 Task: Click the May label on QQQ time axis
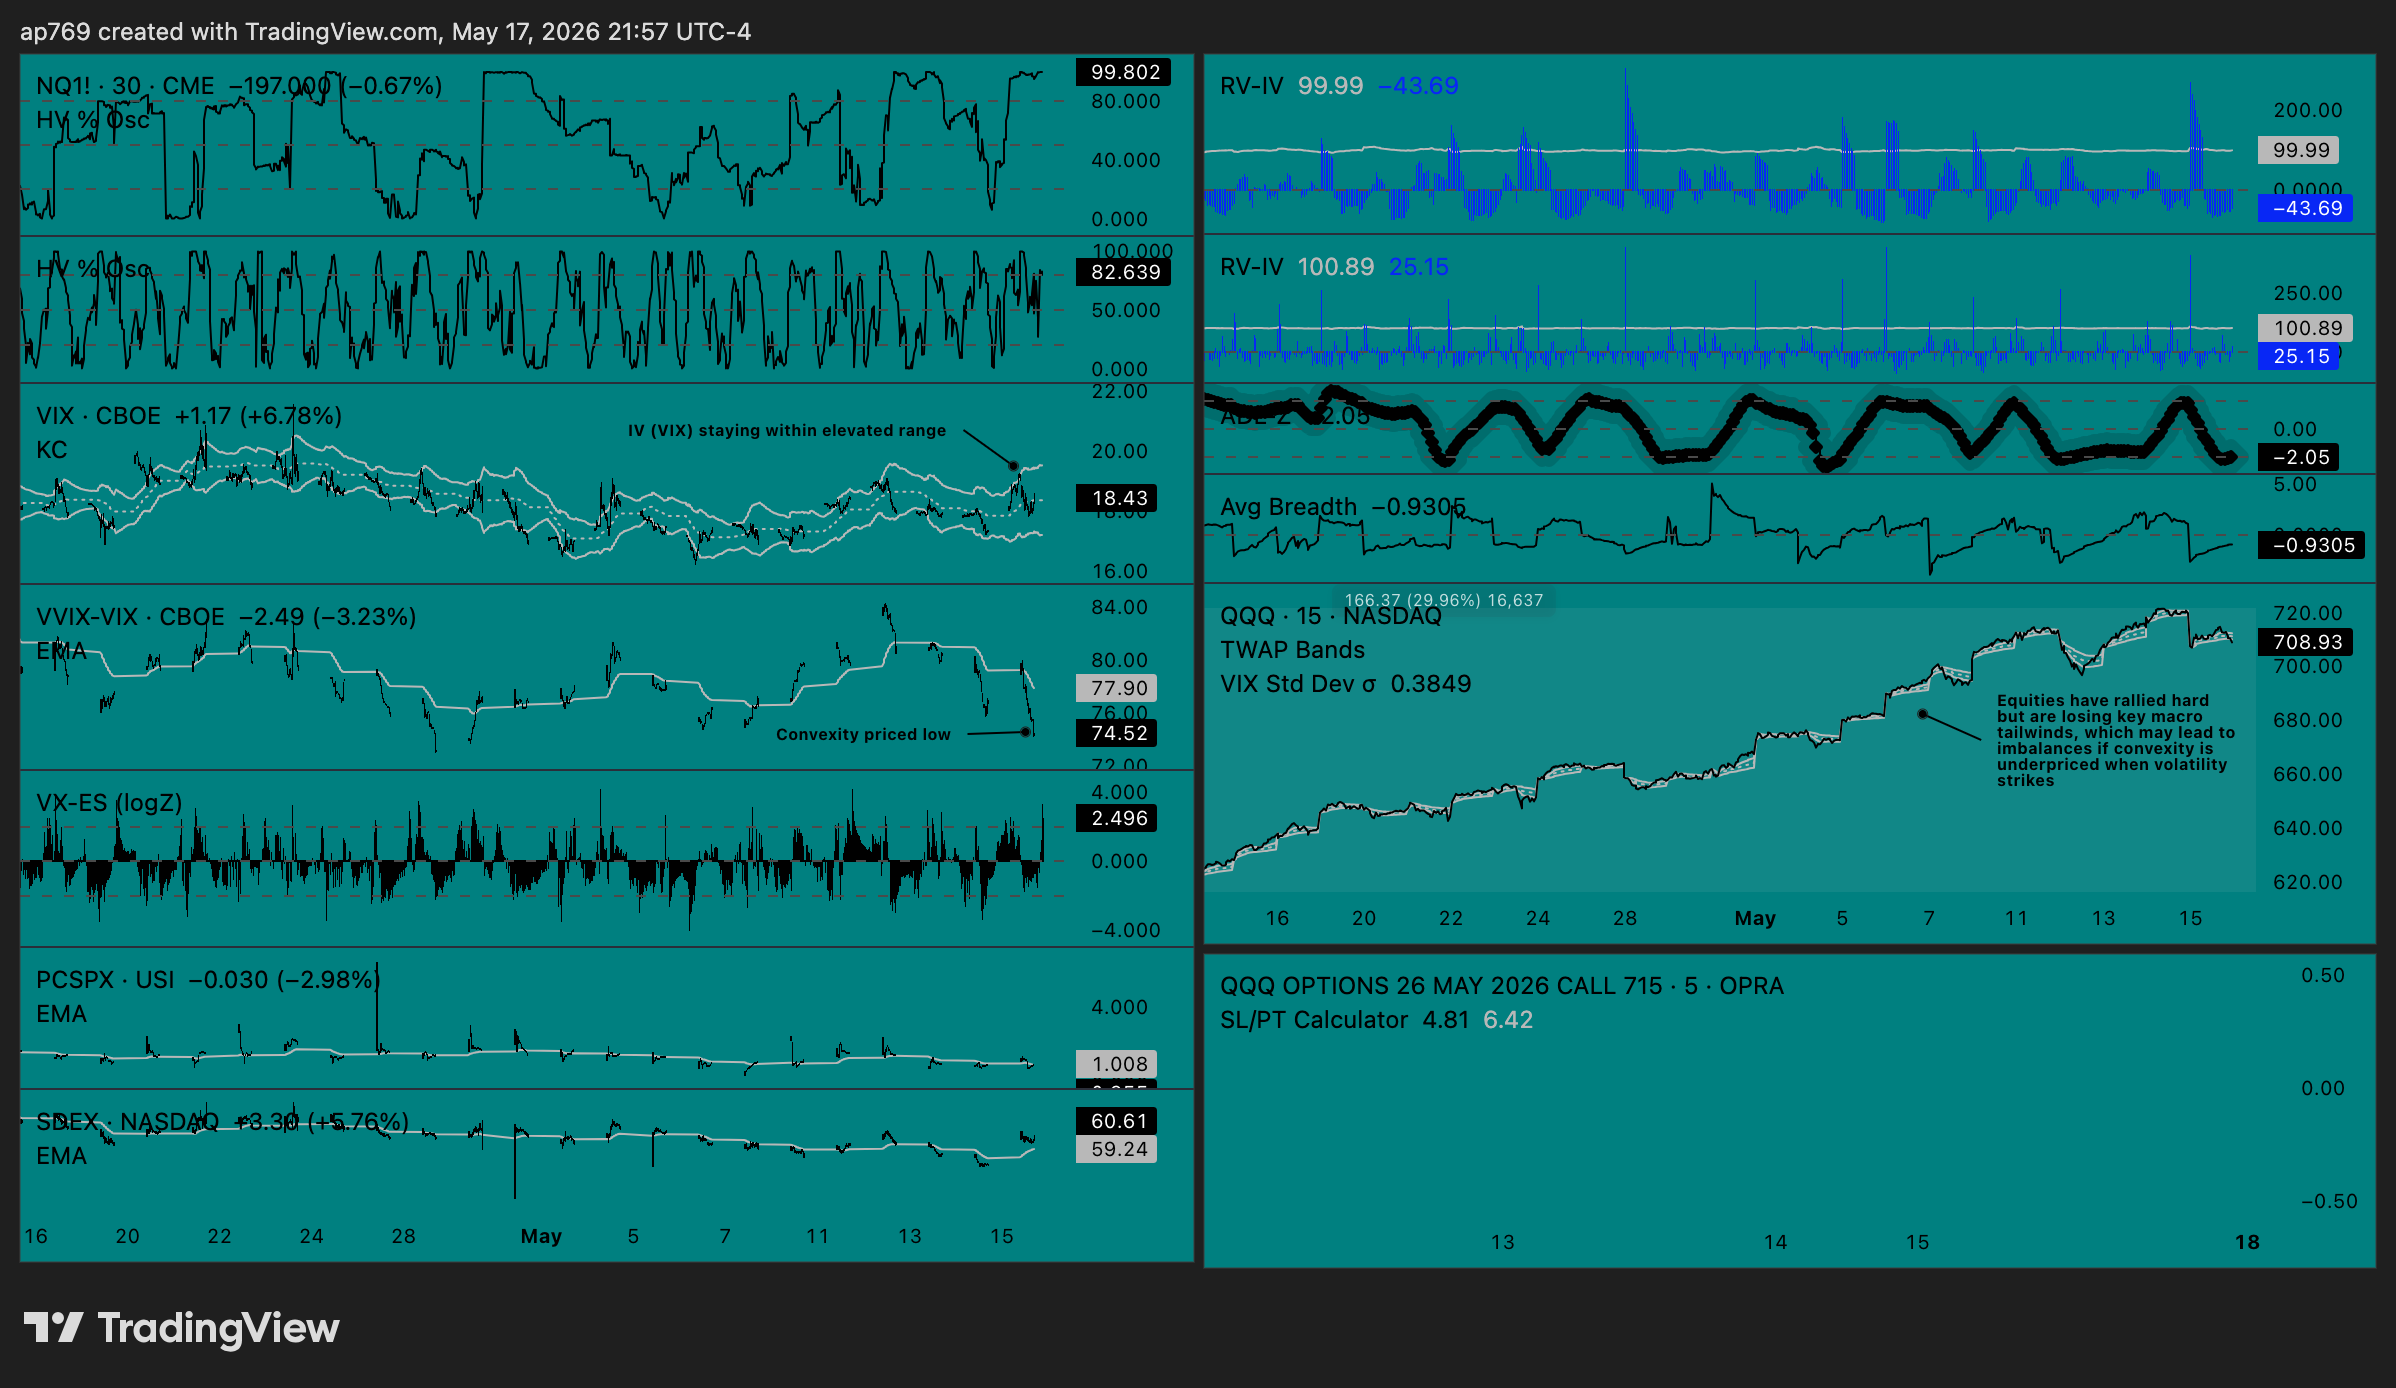[1754, 918]
